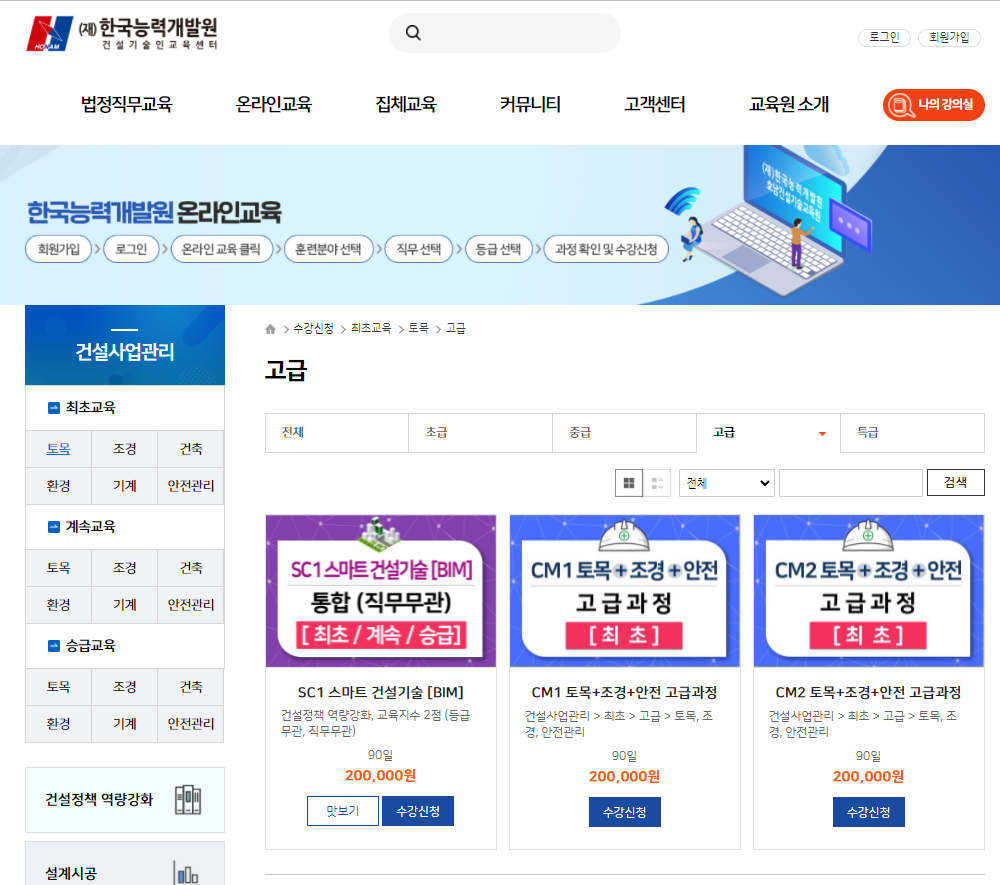Switch to list view layout

pos(657,483)
